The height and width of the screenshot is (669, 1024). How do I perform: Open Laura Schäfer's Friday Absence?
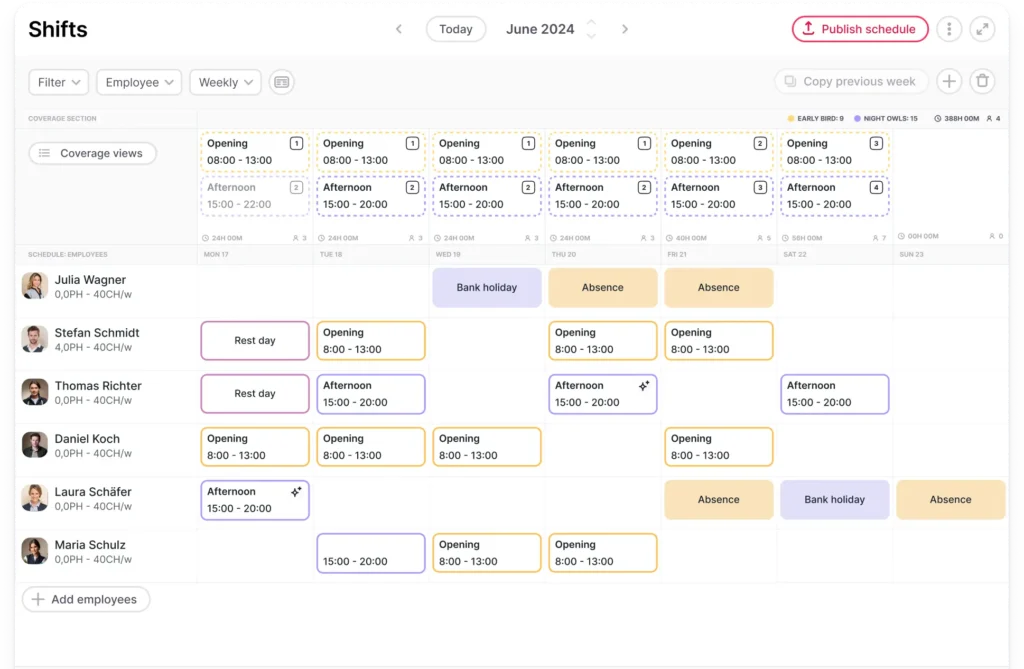tap(718, 499)
